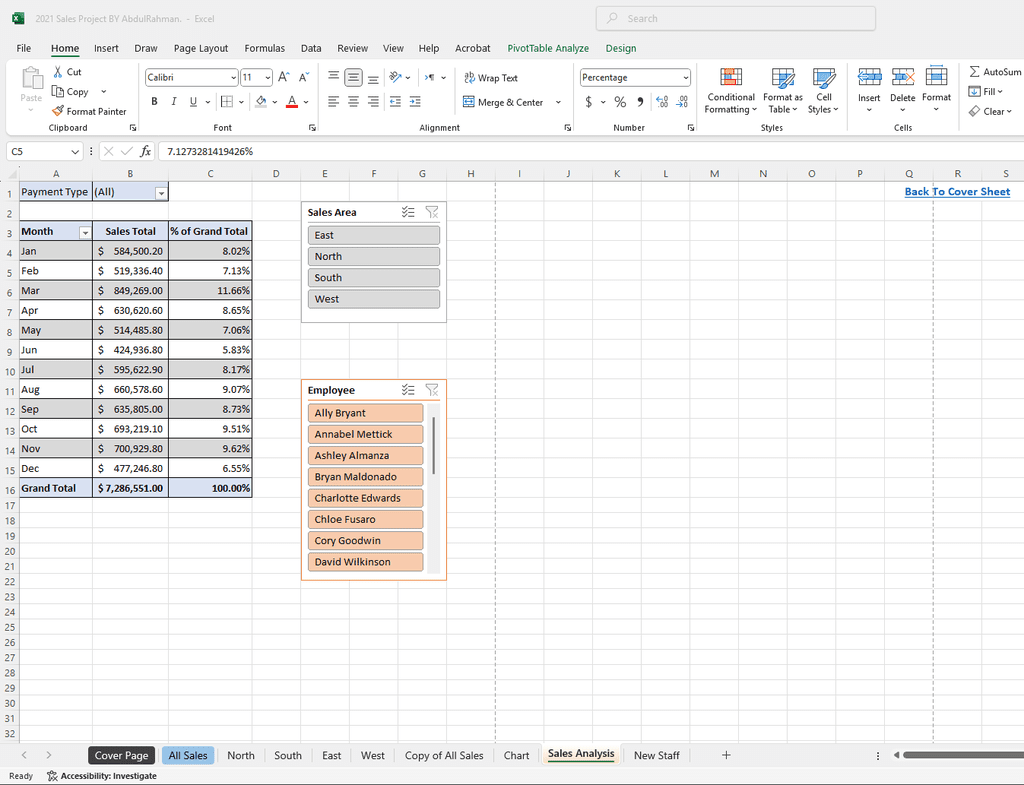Click the Search box in title bar

(735, 18)
